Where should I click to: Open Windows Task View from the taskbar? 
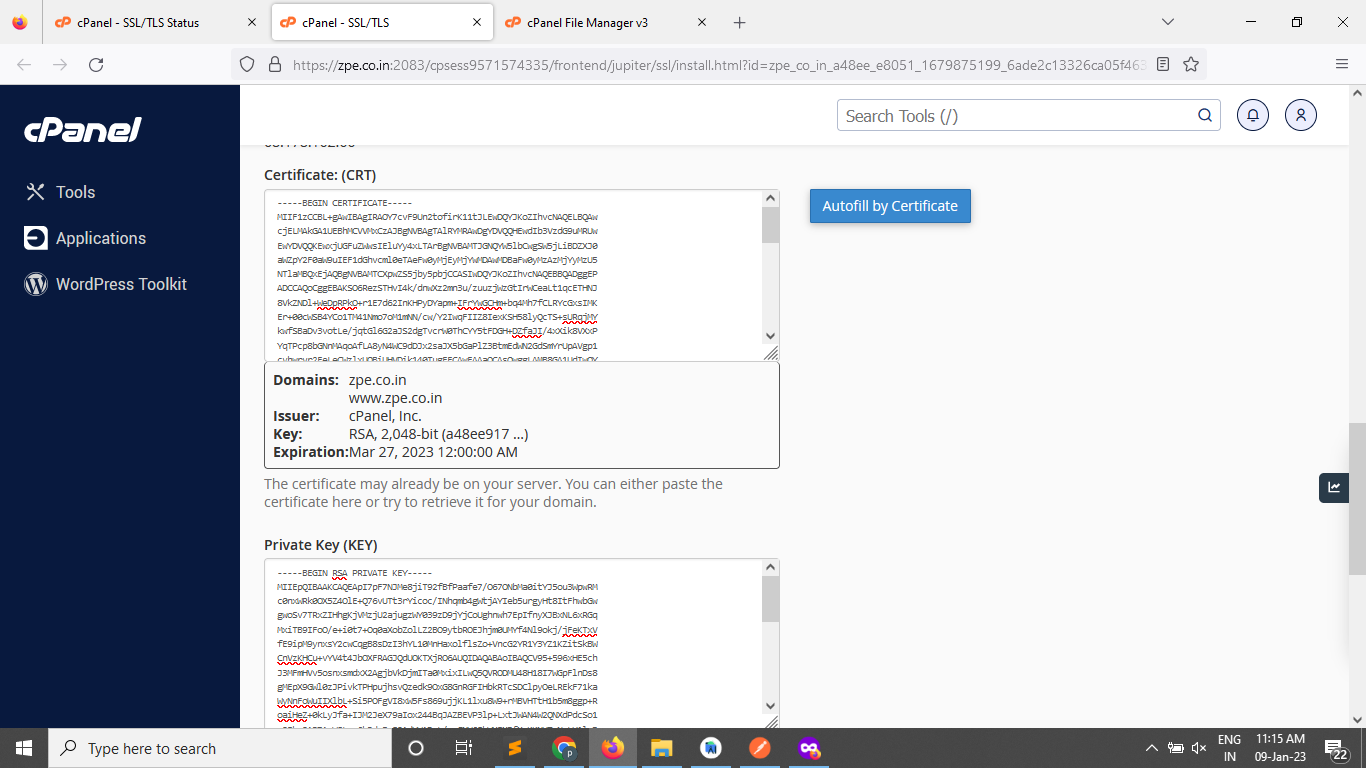463,748
